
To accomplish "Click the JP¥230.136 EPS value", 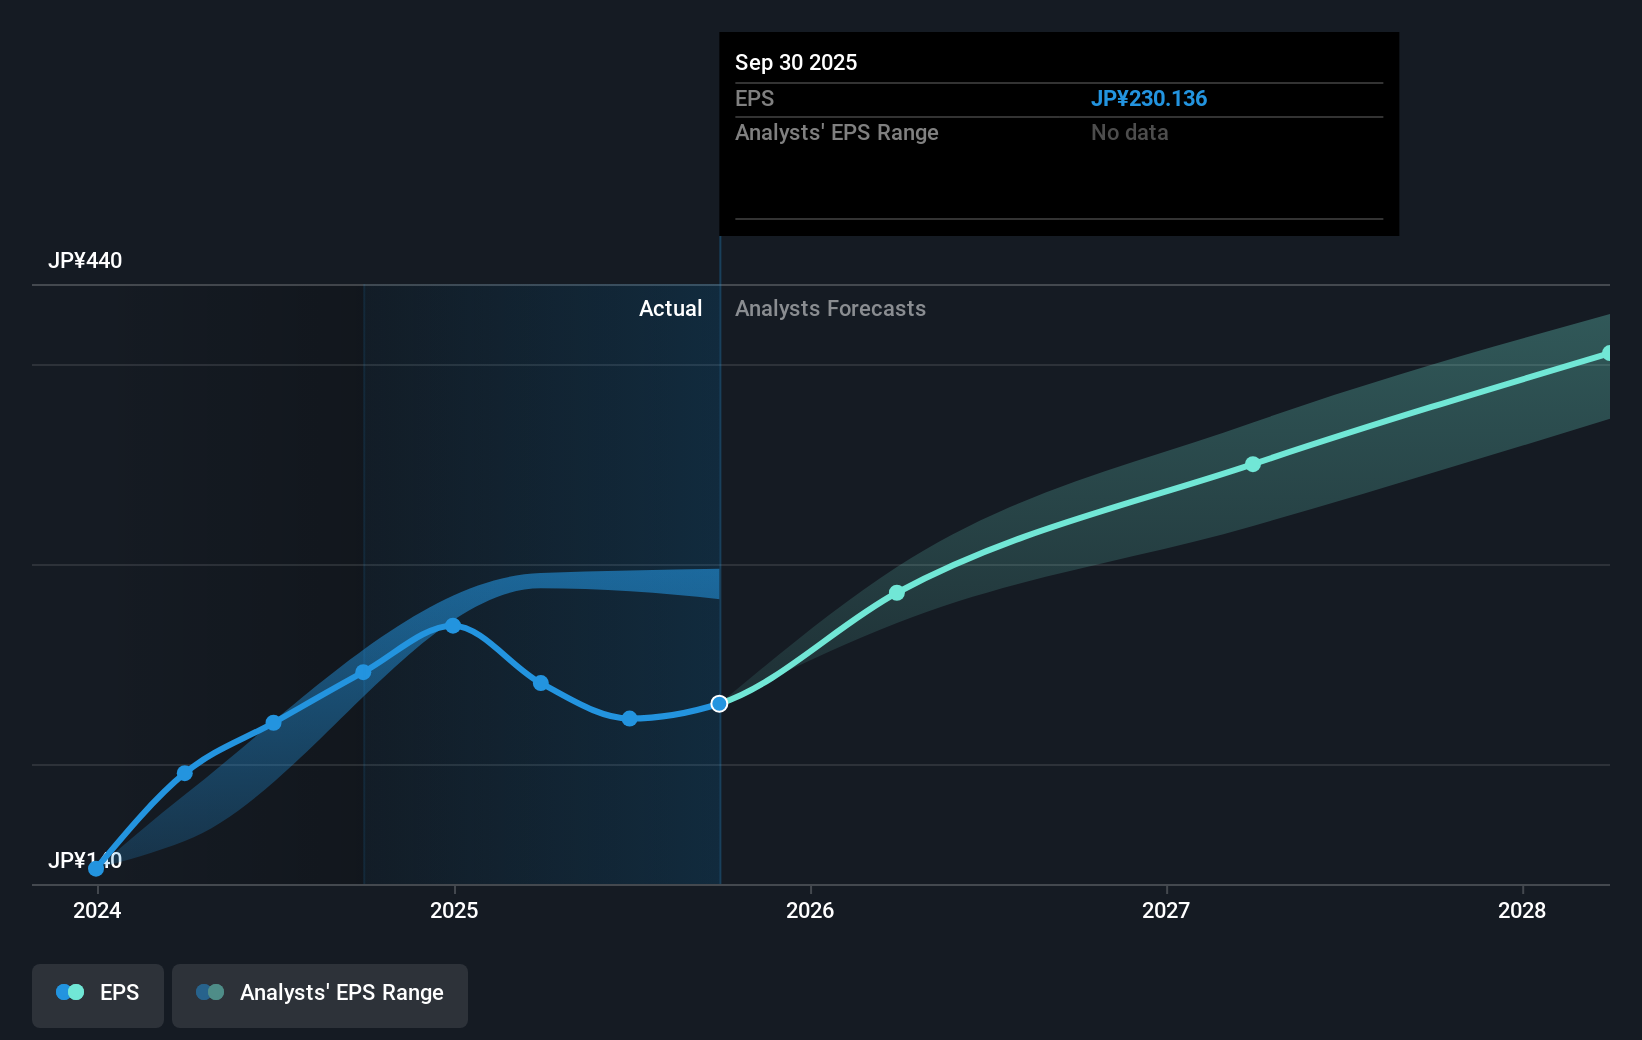I will coord(1150,99).
